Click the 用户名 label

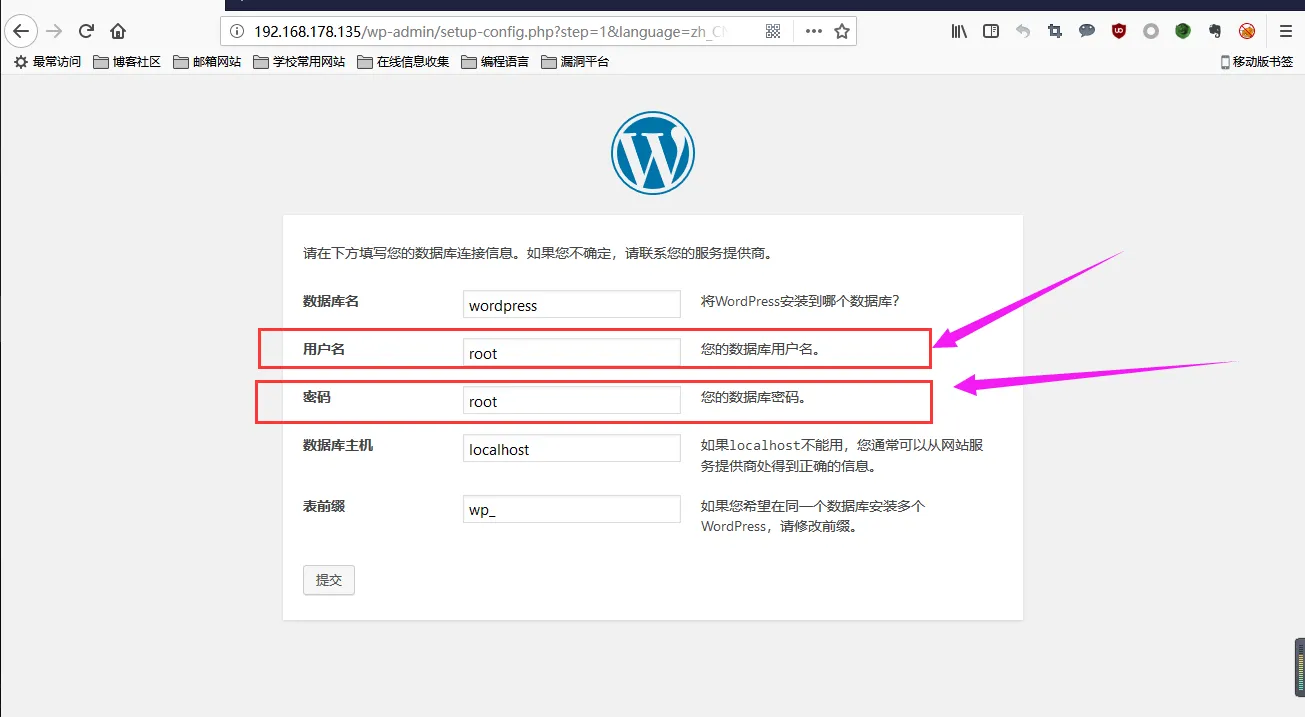[324, 349]
